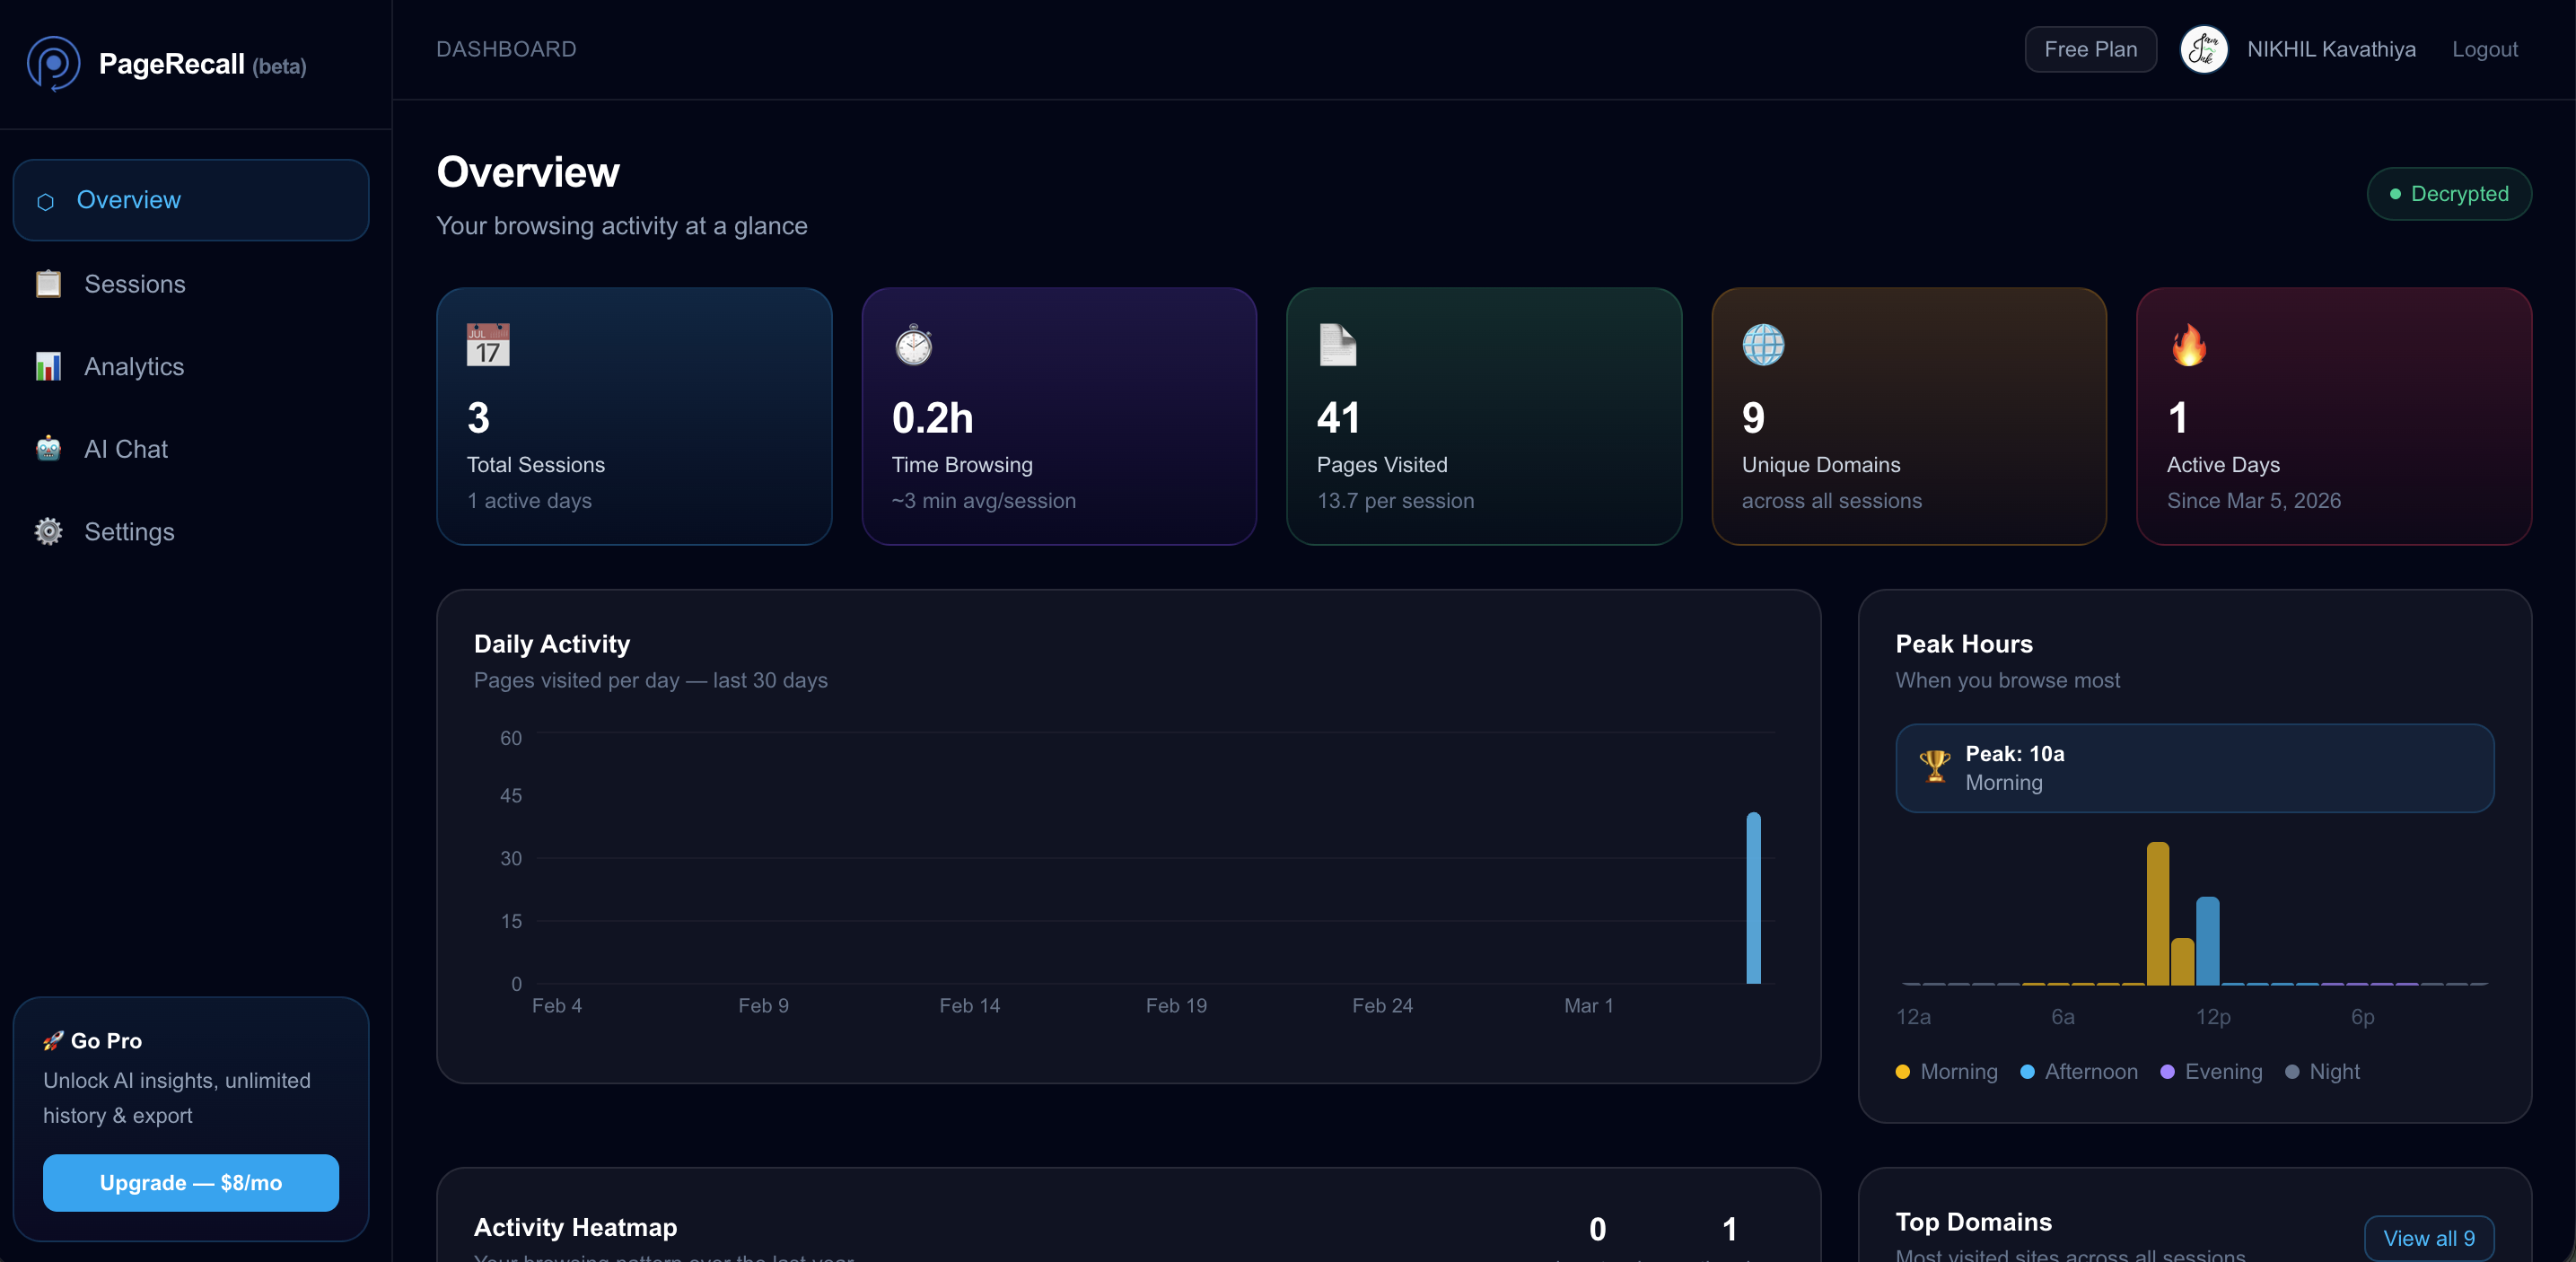The height and width of the screenshot is (1262, 2576).
Task: Go to the AI Chat page
Action: click(x=126, y=449)
